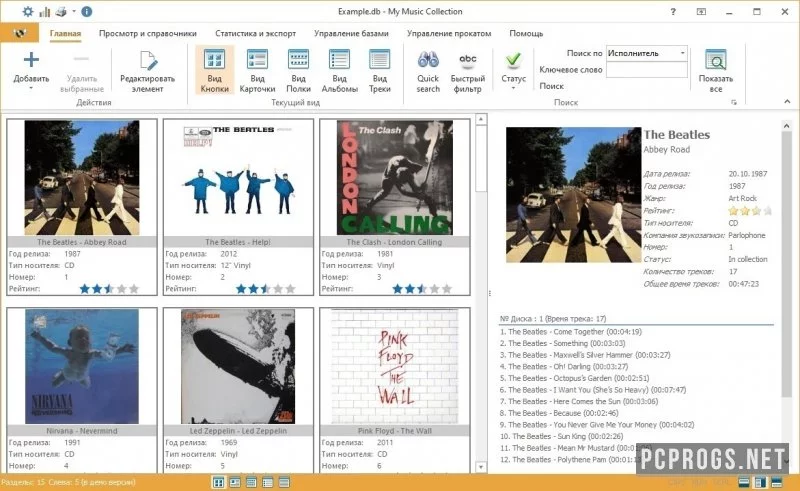Image resolution: width=800 pixels, height=491 pixels.
Task: Click the gold rating stars in details panel
Action: [x=750, y=211]
